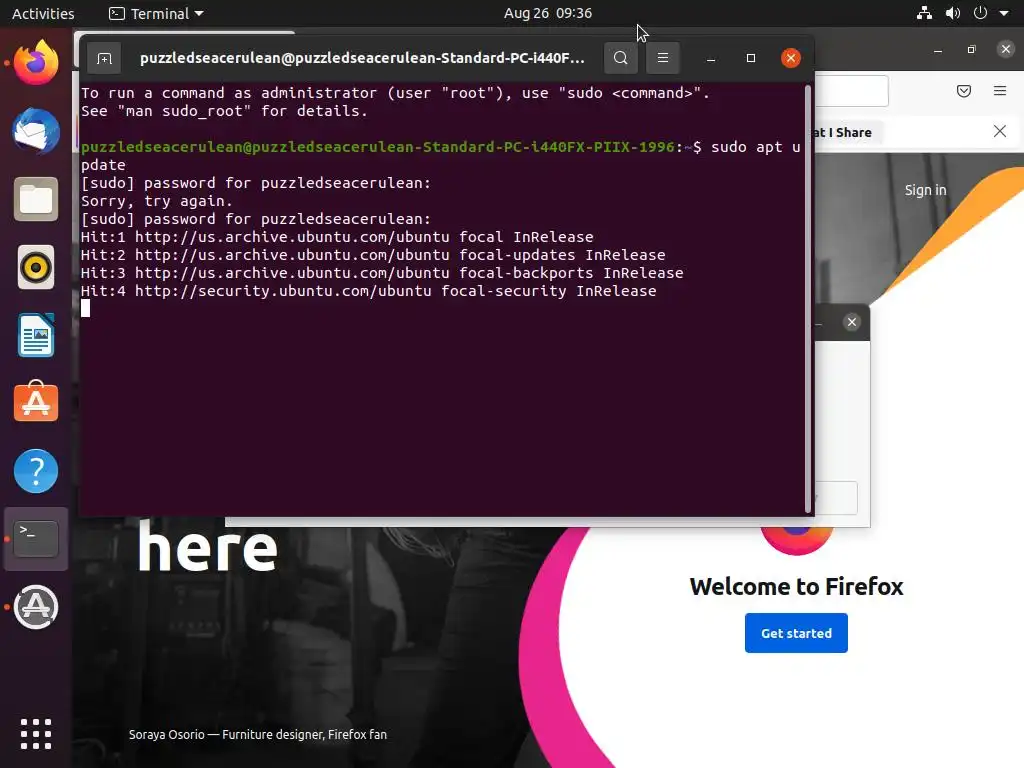Image resolution: width=1024 pixels, height=768 pixels.
Task: Open Activities overview
Action: click(x=43, y=13)
